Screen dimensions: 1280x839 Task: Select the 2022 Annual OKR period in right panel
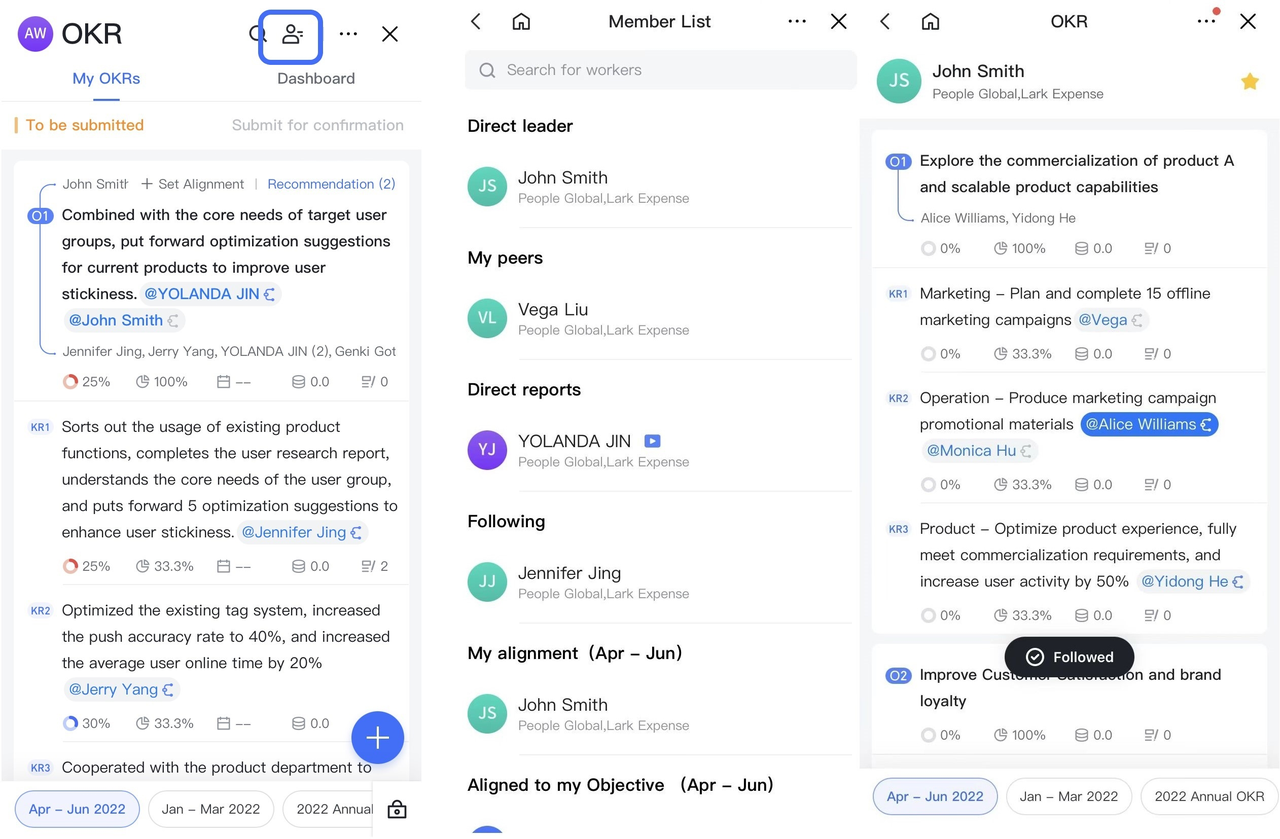point(1209,796)
